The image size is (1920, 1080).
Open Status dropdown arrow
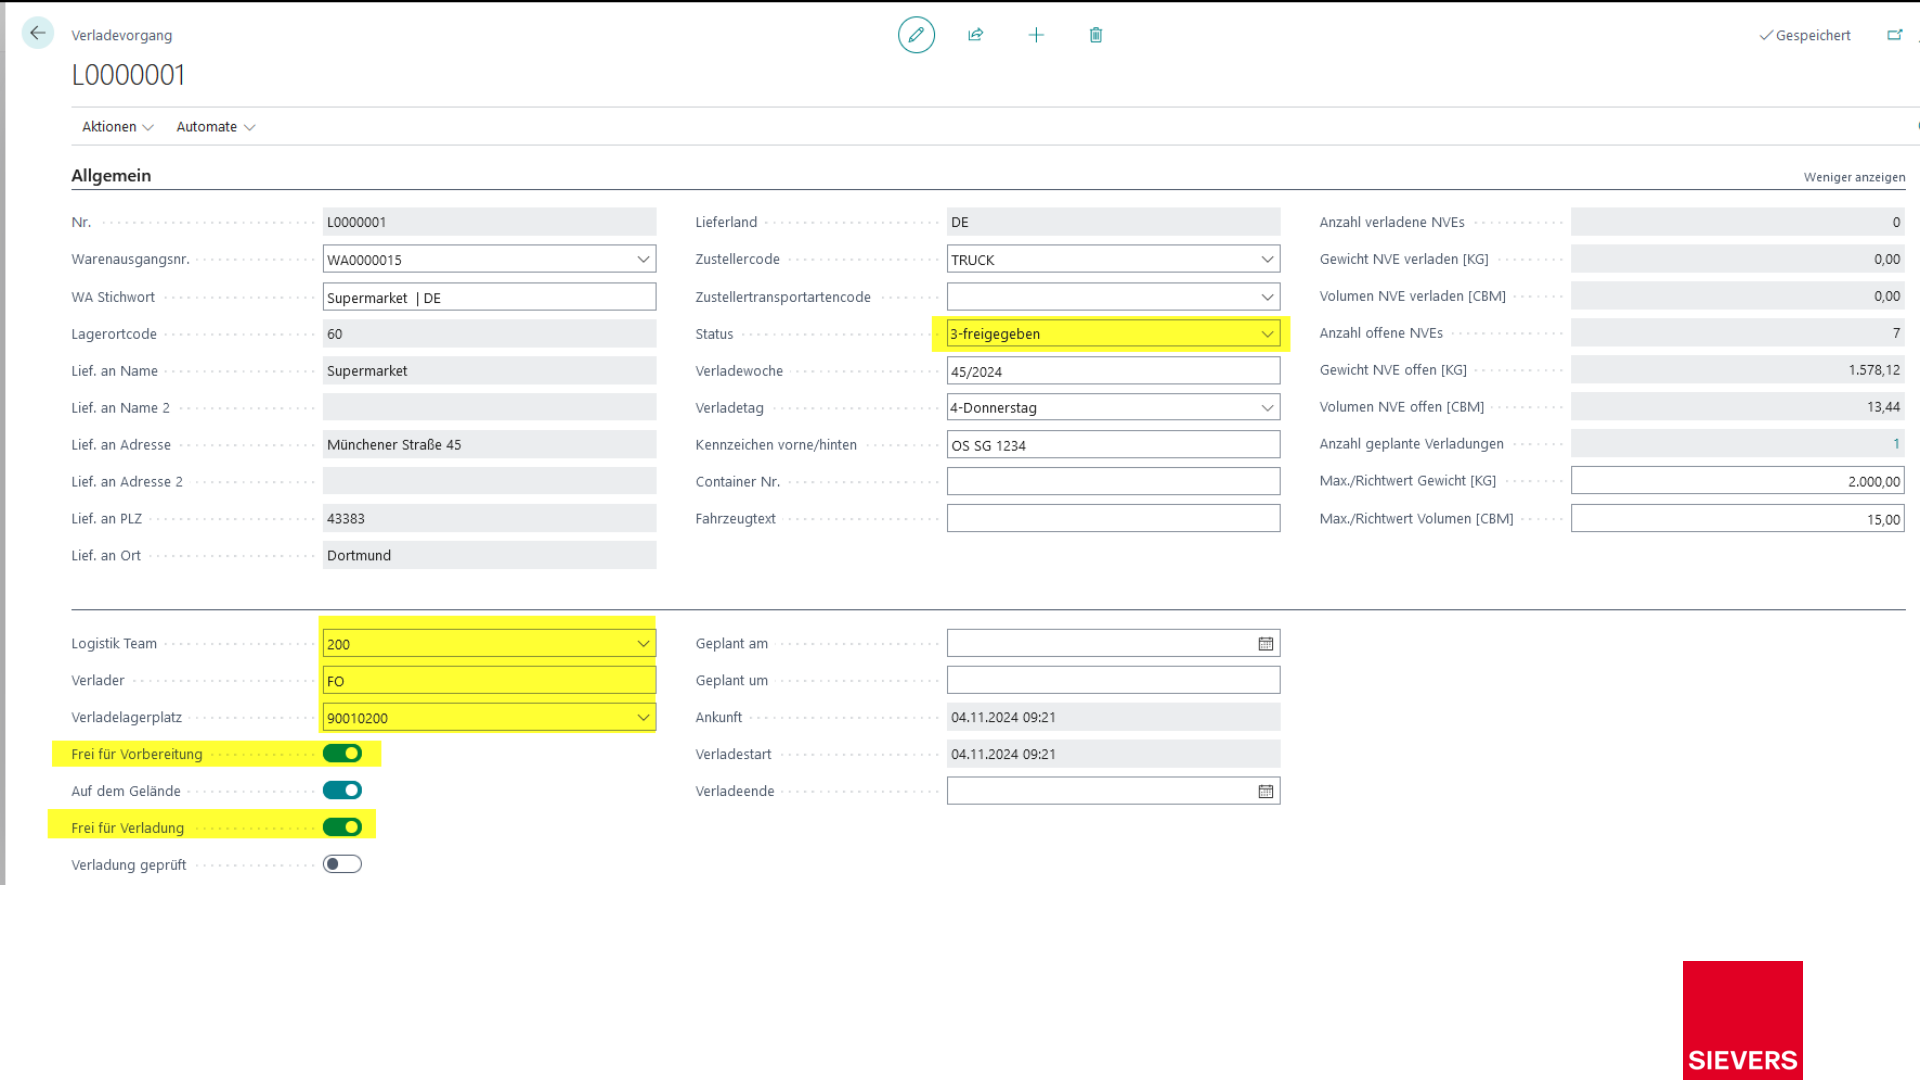click(1267, 334)
